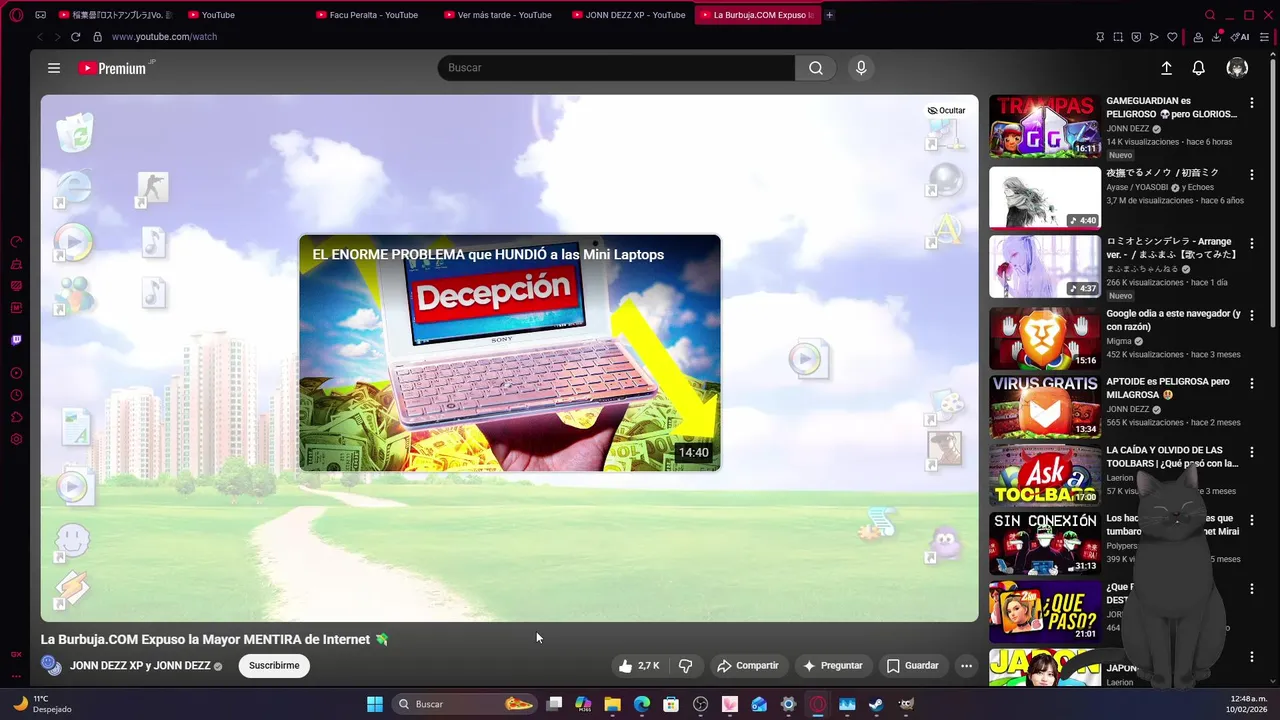
Task: Open options for ロミオとシンデレラ video
Action: tap(1251, 243)
